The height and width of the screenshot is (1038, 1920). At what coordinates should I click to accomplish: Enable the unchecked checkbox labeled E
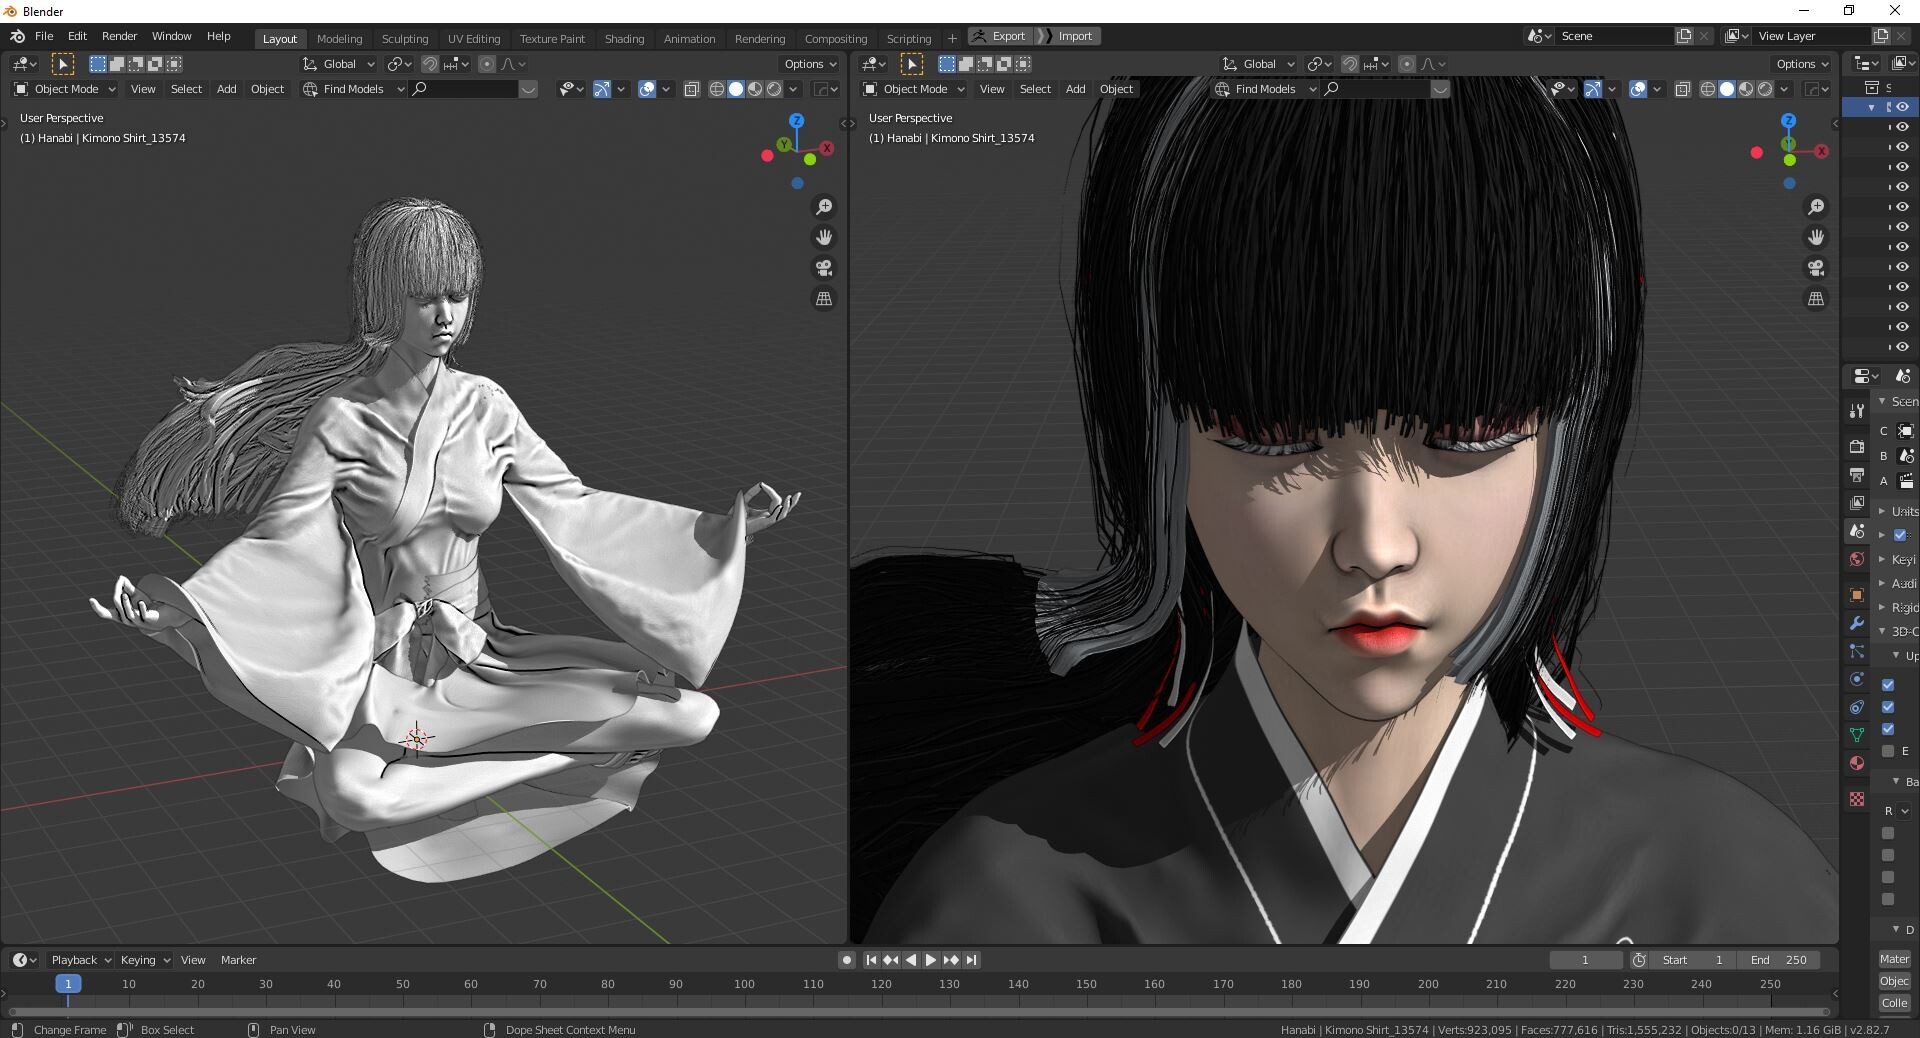click(1888, 751)
